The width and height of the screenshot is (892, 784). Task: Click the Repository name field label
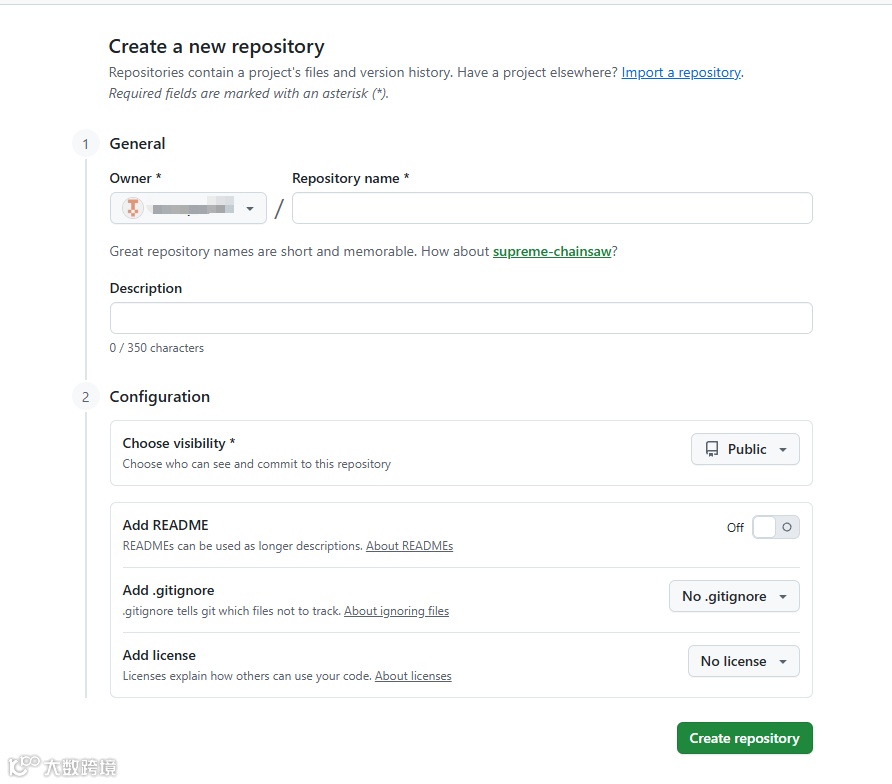coord(350,178)
